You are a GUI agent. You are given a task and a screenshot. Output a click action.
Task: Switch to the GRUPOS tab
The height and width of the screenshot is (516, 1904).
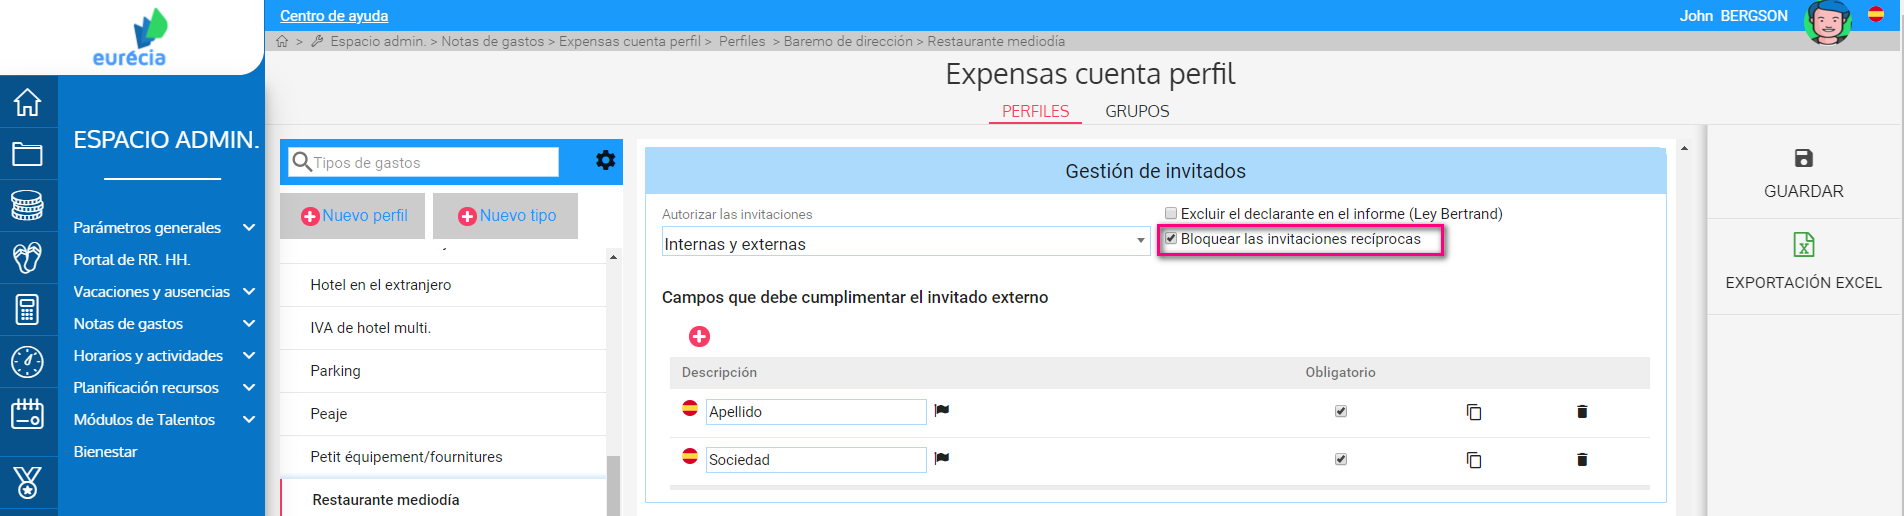click(x=1137, y=111)
